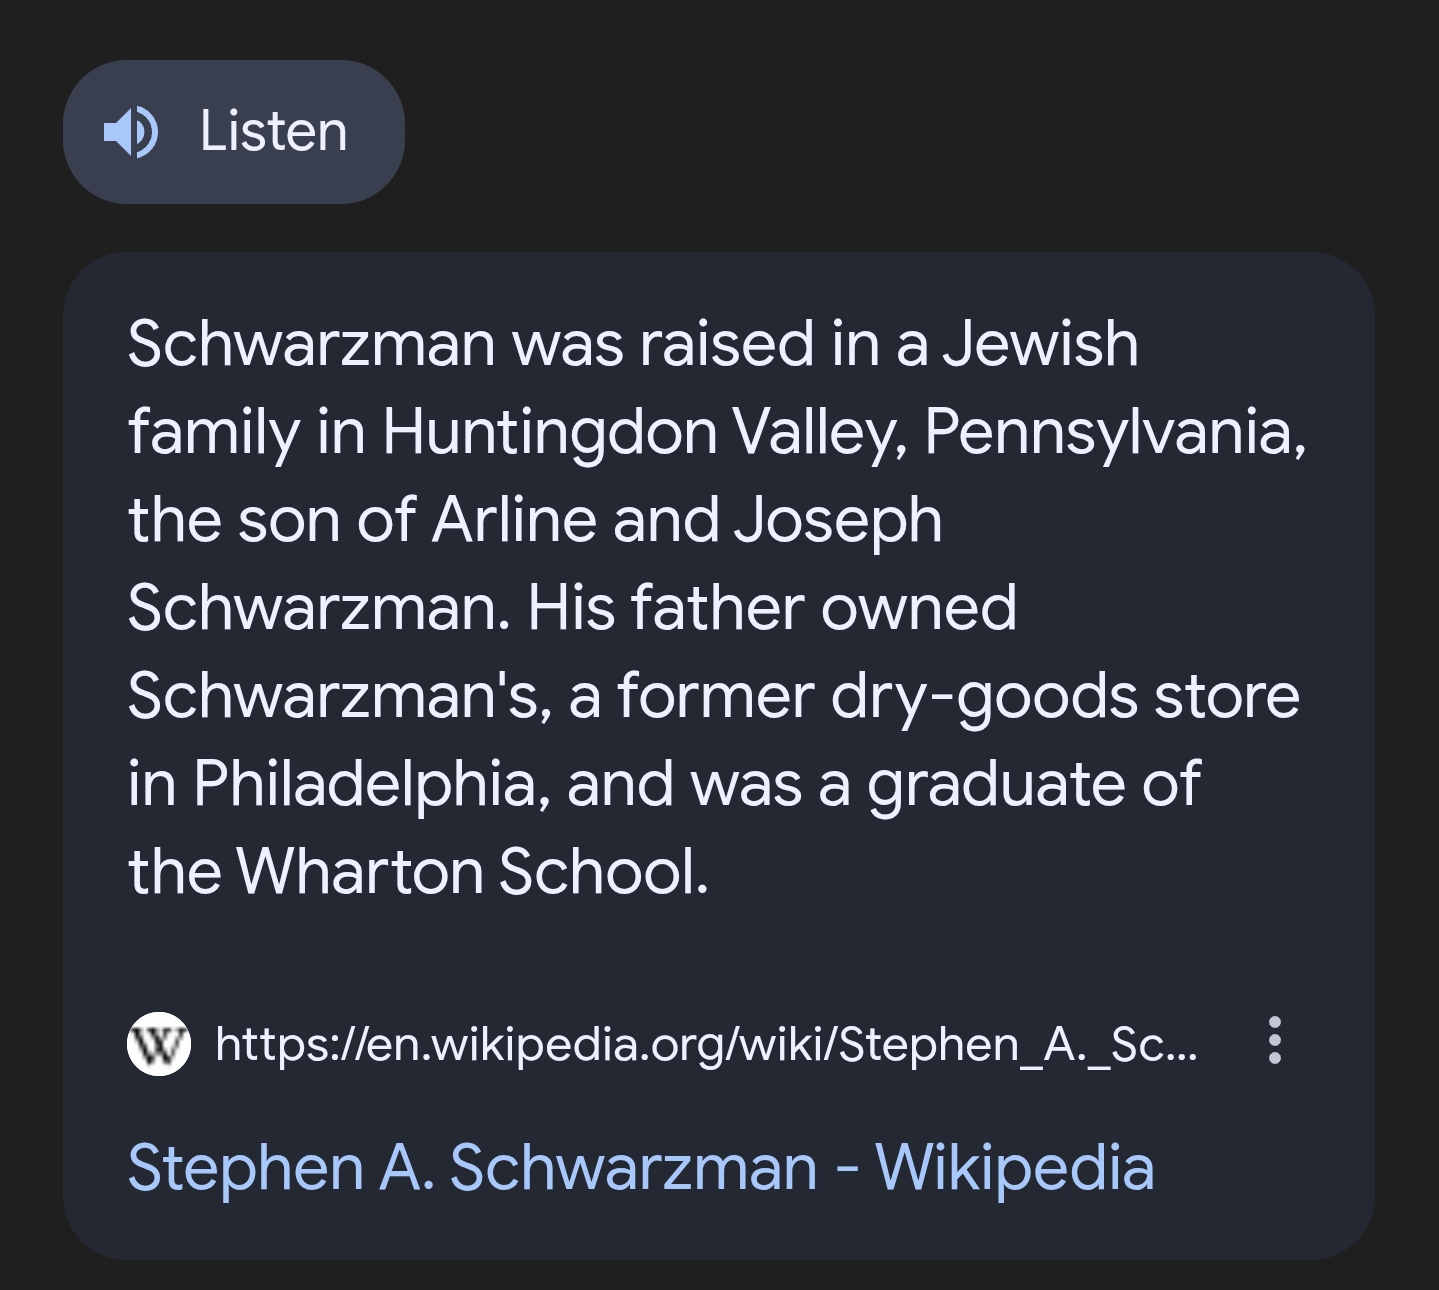1439x1290 pixels.
Task: Open the Stephen A. Schwarzman - Wikipedia link
Action: [640, 1168]
